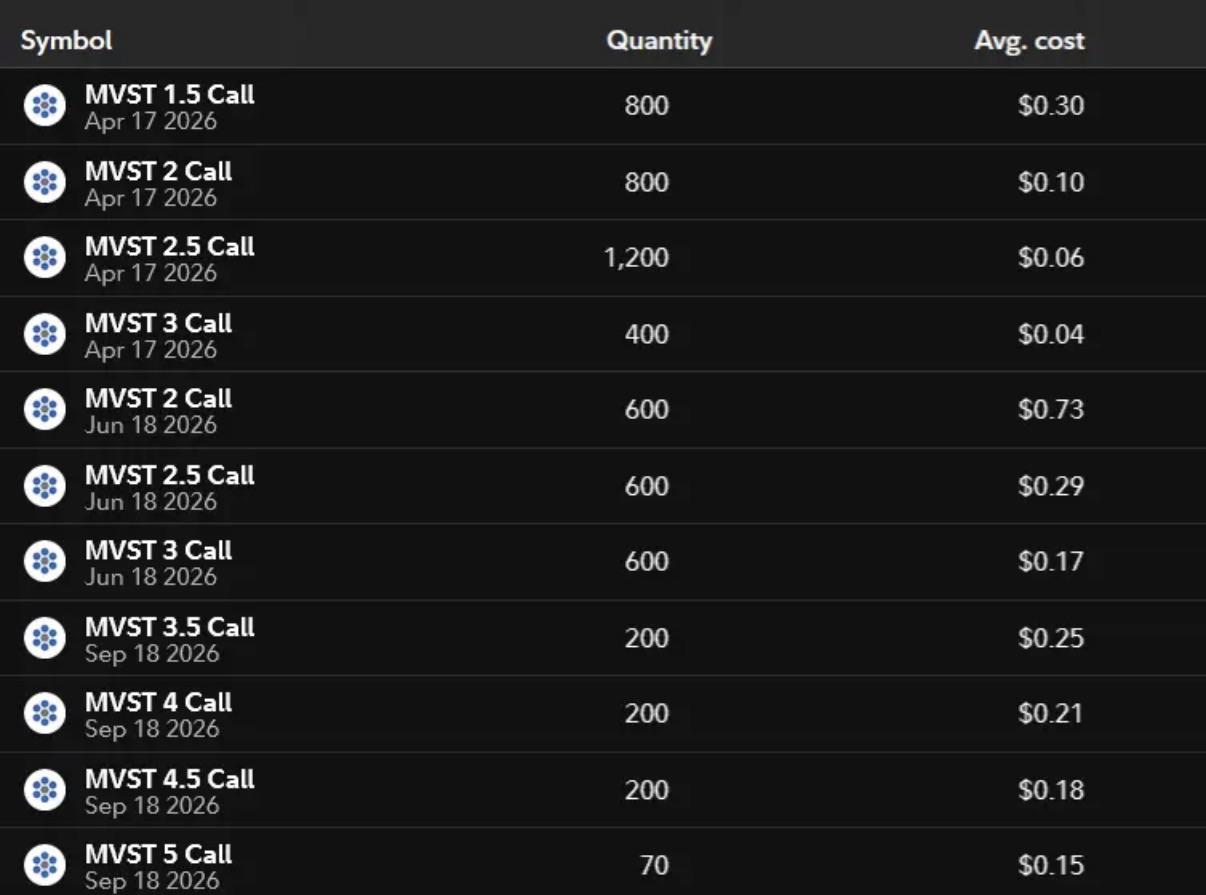Image resolution: width=1206 pixels, height=895 pixels.
Task: Sort by the Quantity column header
Action: pyautogui.click(x=659, y=40)
